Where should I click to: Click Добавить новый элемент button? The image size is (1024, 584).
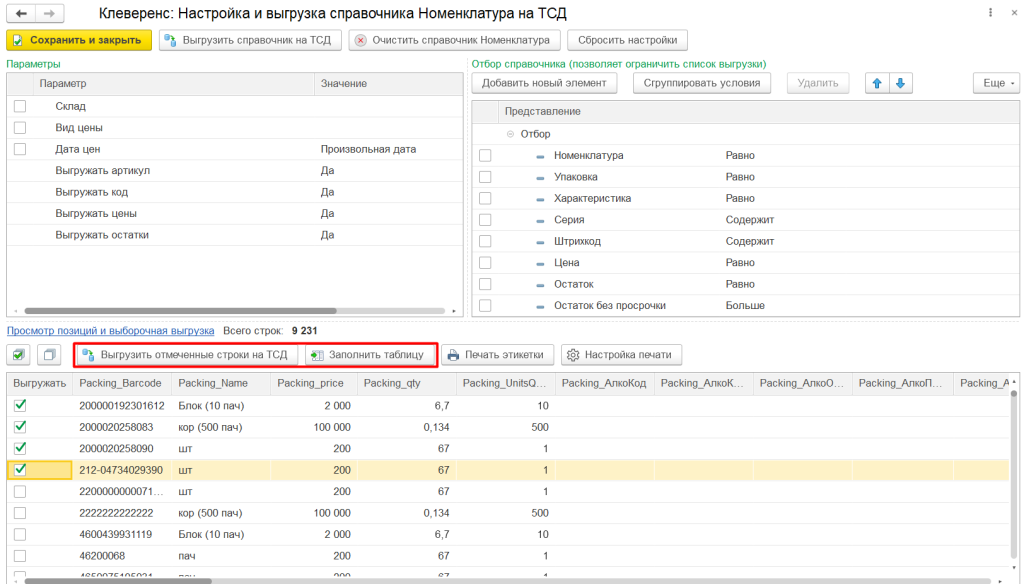pyautogui.click(x=545, y=83)
